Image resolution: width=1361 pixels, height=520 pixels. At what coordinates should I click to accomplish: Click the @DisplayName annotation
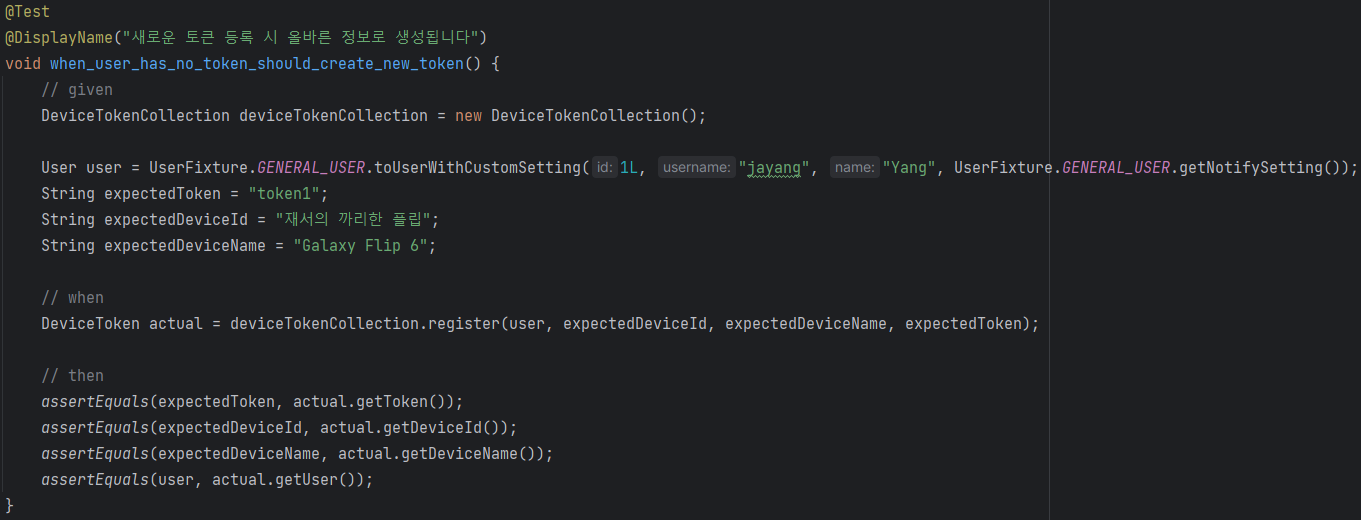[59, 37]
